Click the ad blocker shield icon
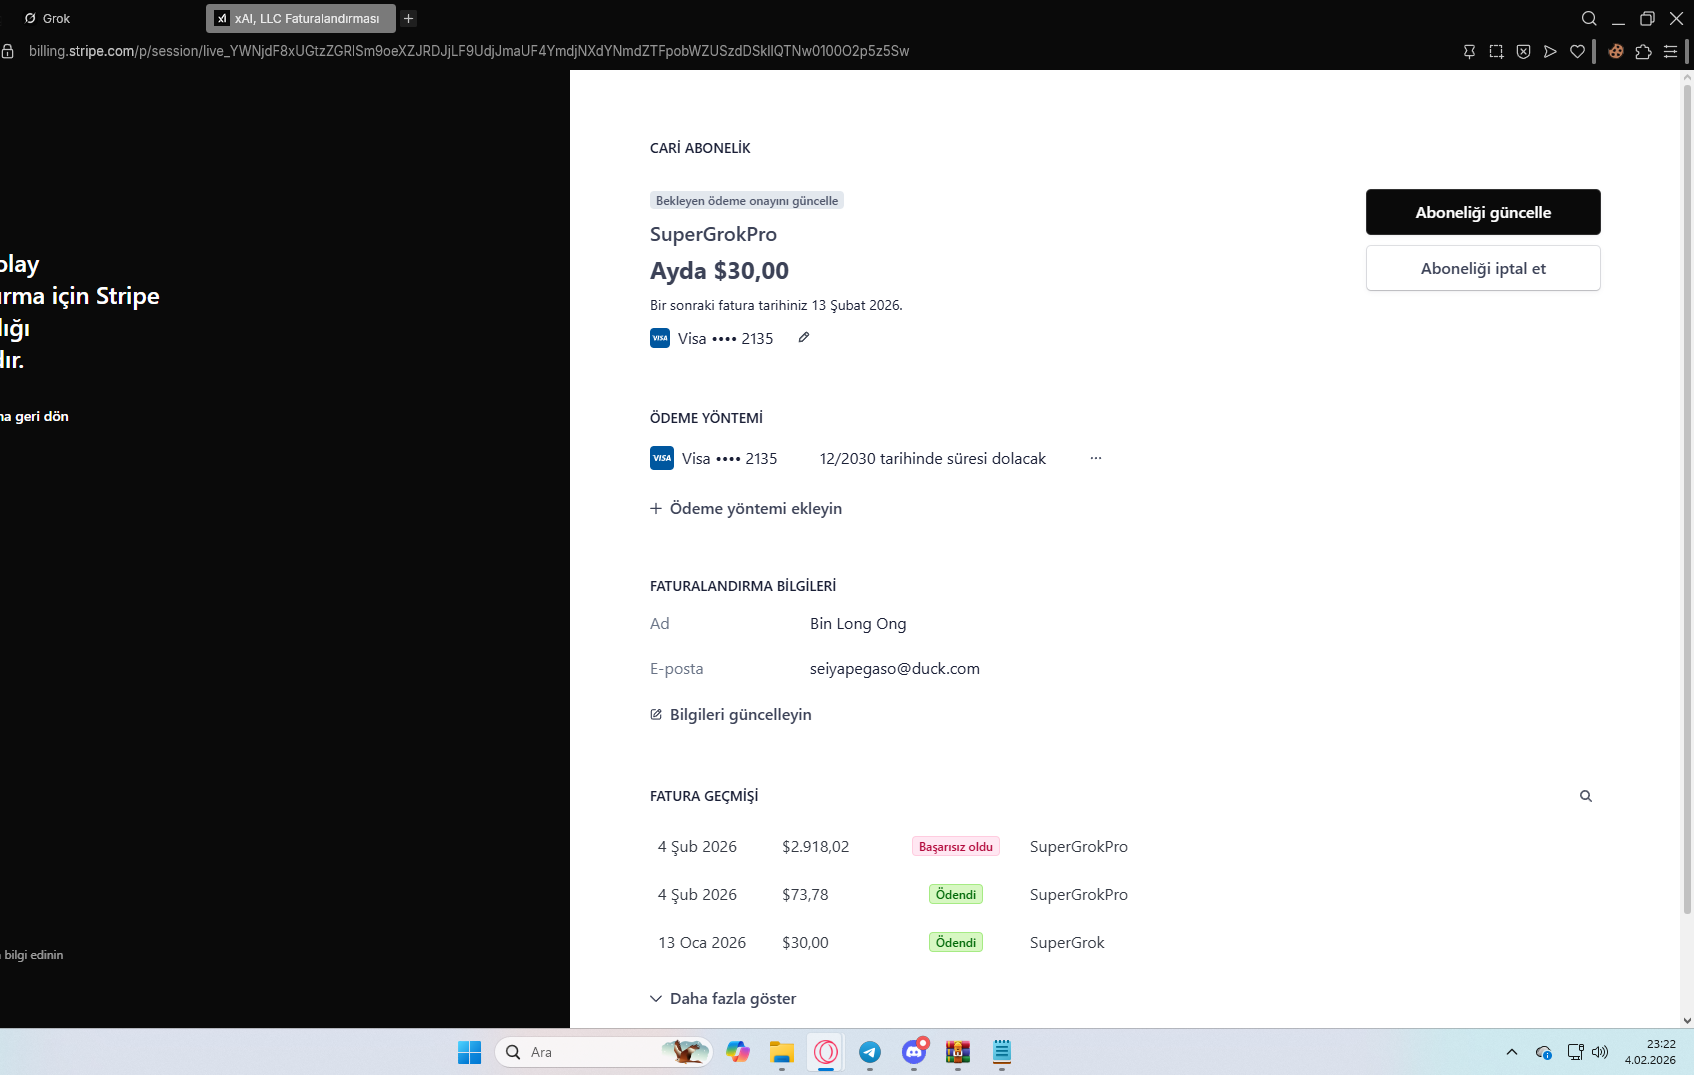 coord(1523,51)
